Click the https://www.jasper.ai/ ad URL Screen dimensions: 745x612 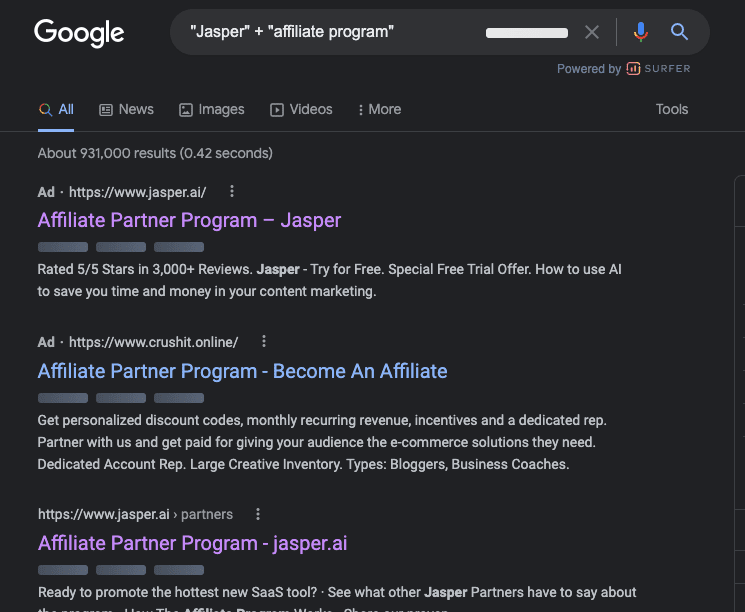coord(137,192)
